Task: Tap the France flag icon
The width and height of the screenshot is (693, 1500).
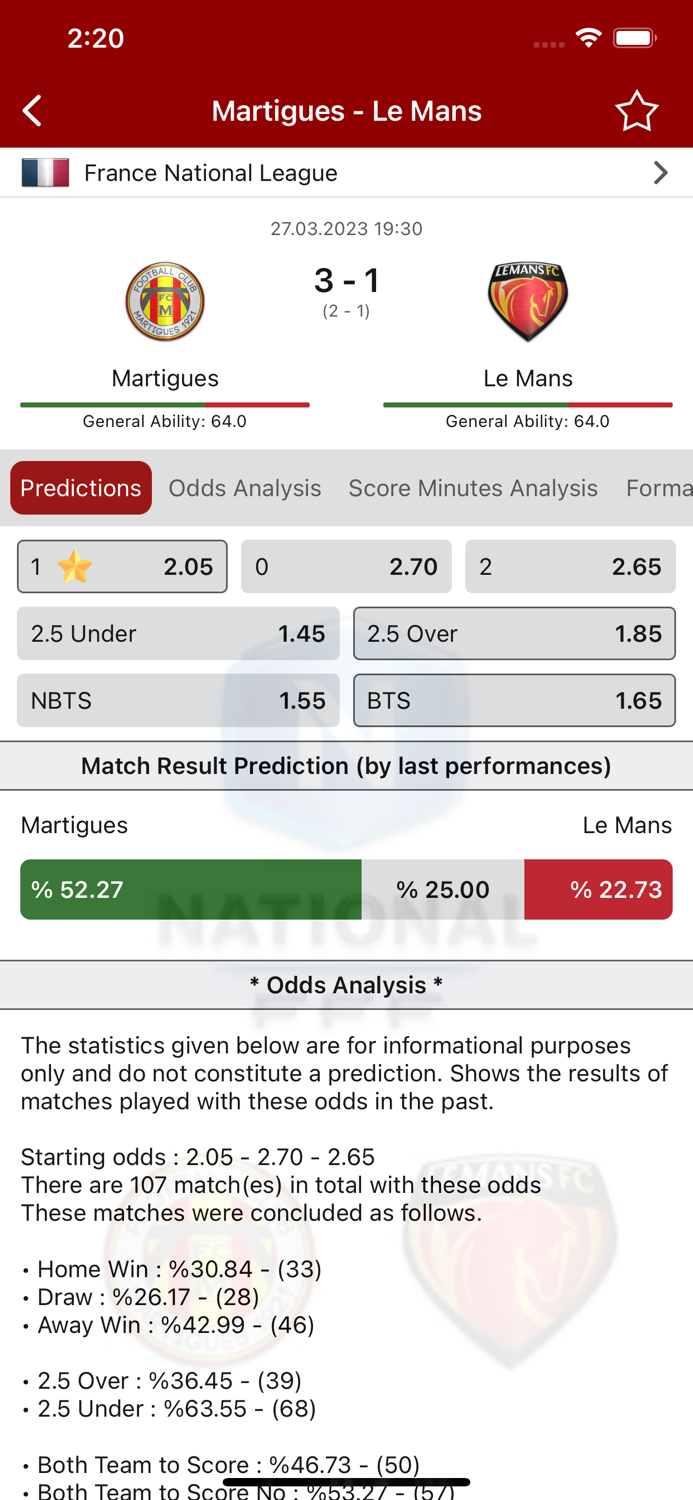Action: pyautogui.click(x=45, y=173)
